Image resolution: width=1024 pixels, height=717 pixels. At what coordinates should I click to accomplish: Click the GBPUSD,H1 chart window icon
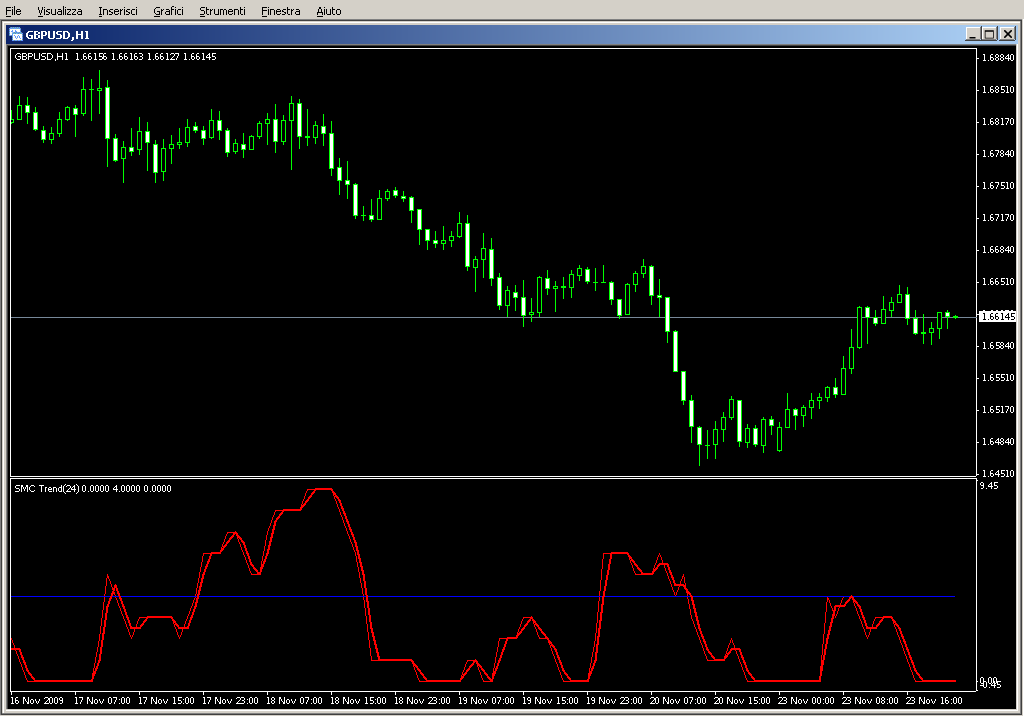[x=16, y=35]
